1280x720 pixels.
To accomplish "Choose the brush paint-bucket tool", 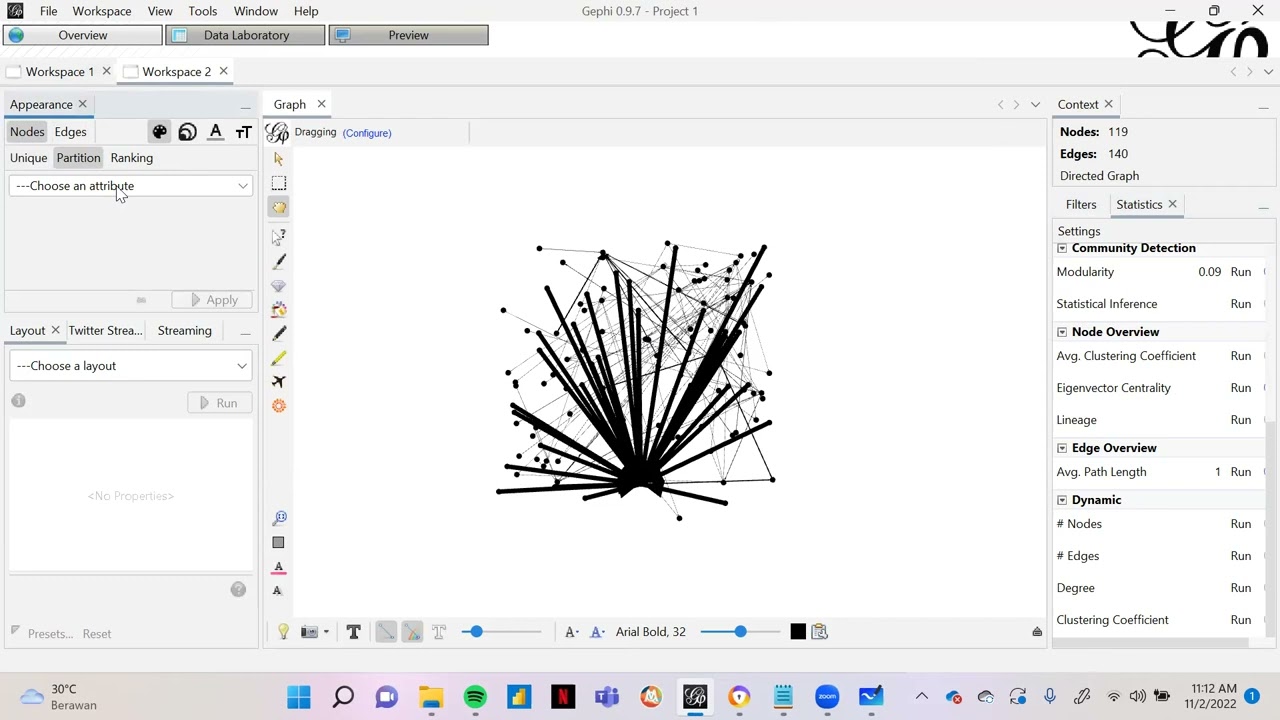I will (278, 309).
